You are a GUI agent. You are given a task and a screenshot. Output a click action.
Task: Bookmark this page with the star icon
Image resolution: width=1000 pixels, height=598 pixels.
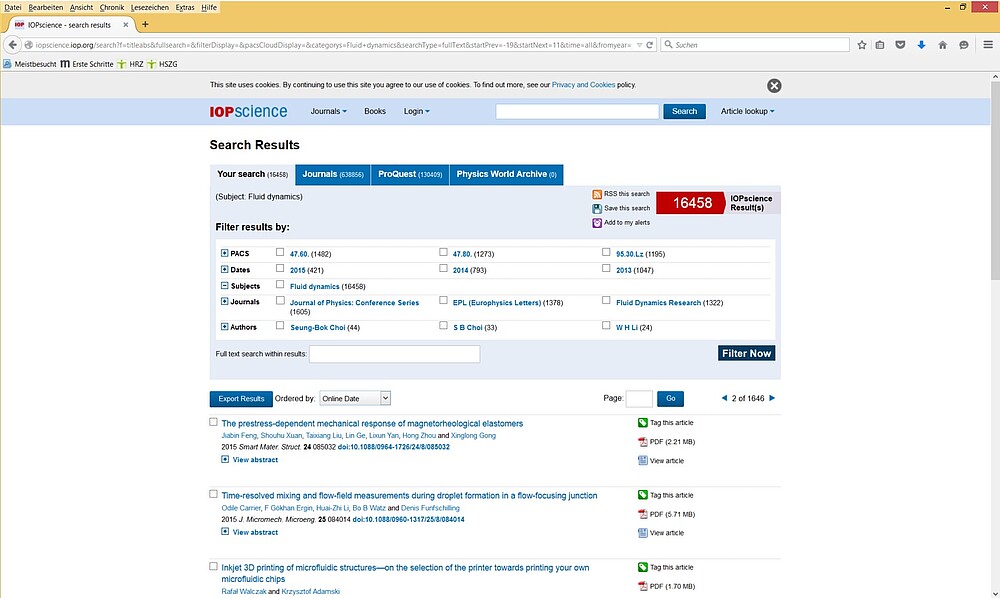tap(861, 45)
